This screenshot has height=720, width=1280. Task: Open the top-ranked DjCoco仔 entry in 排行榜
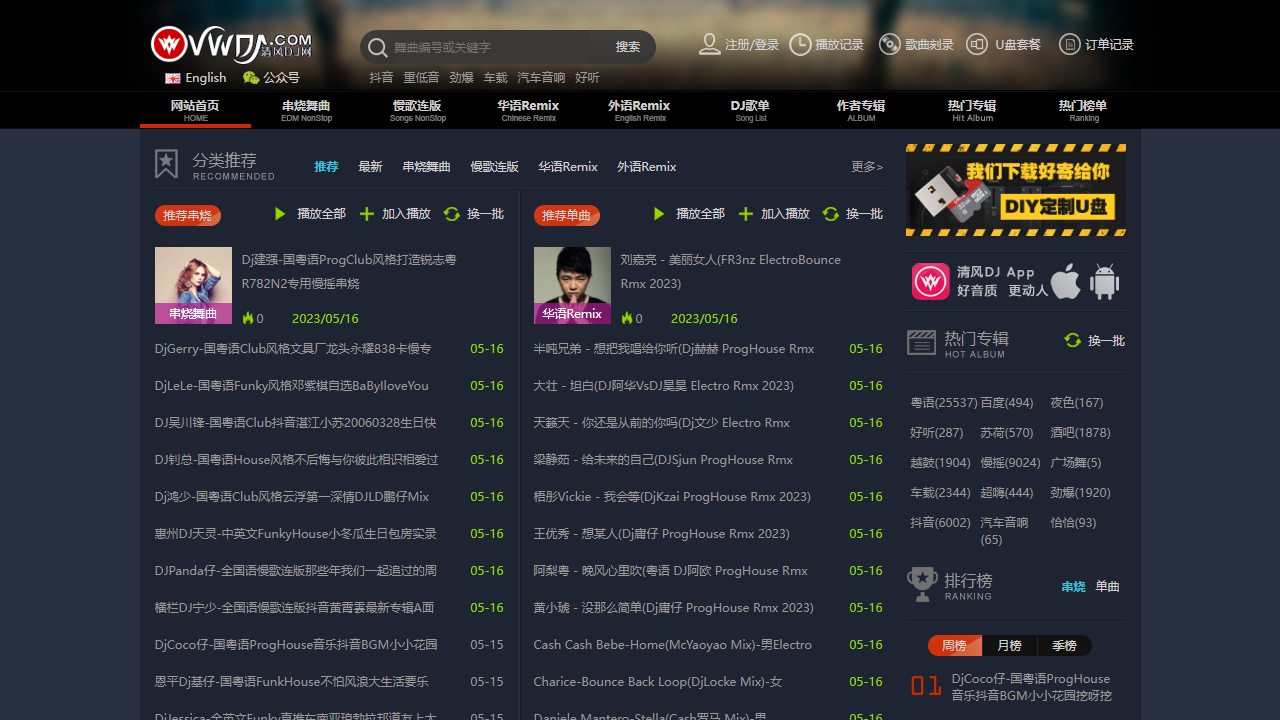pos(1031,687)
